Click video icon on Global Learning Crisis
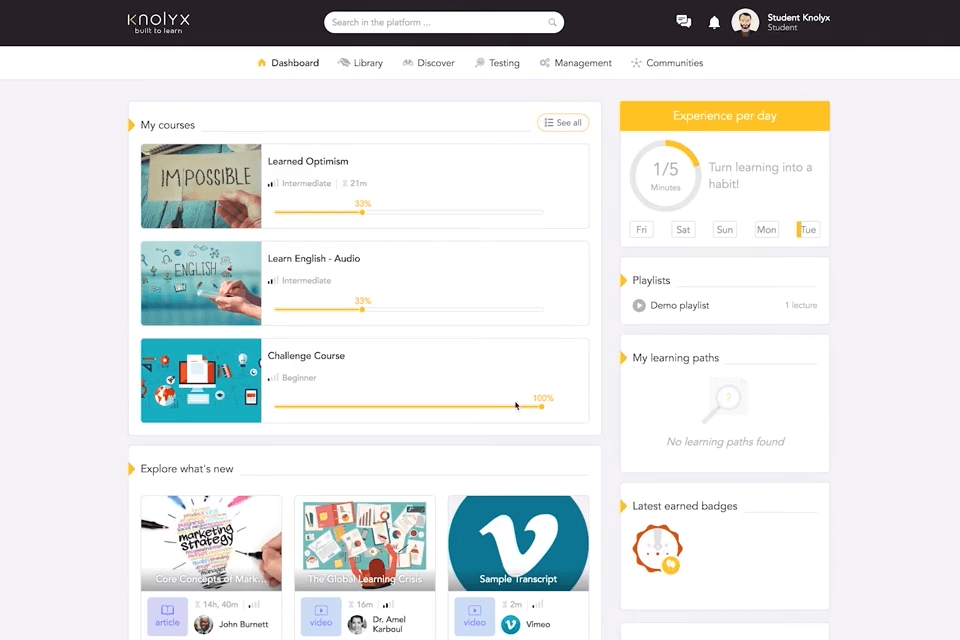960x640 pixels. pos(321,616)
